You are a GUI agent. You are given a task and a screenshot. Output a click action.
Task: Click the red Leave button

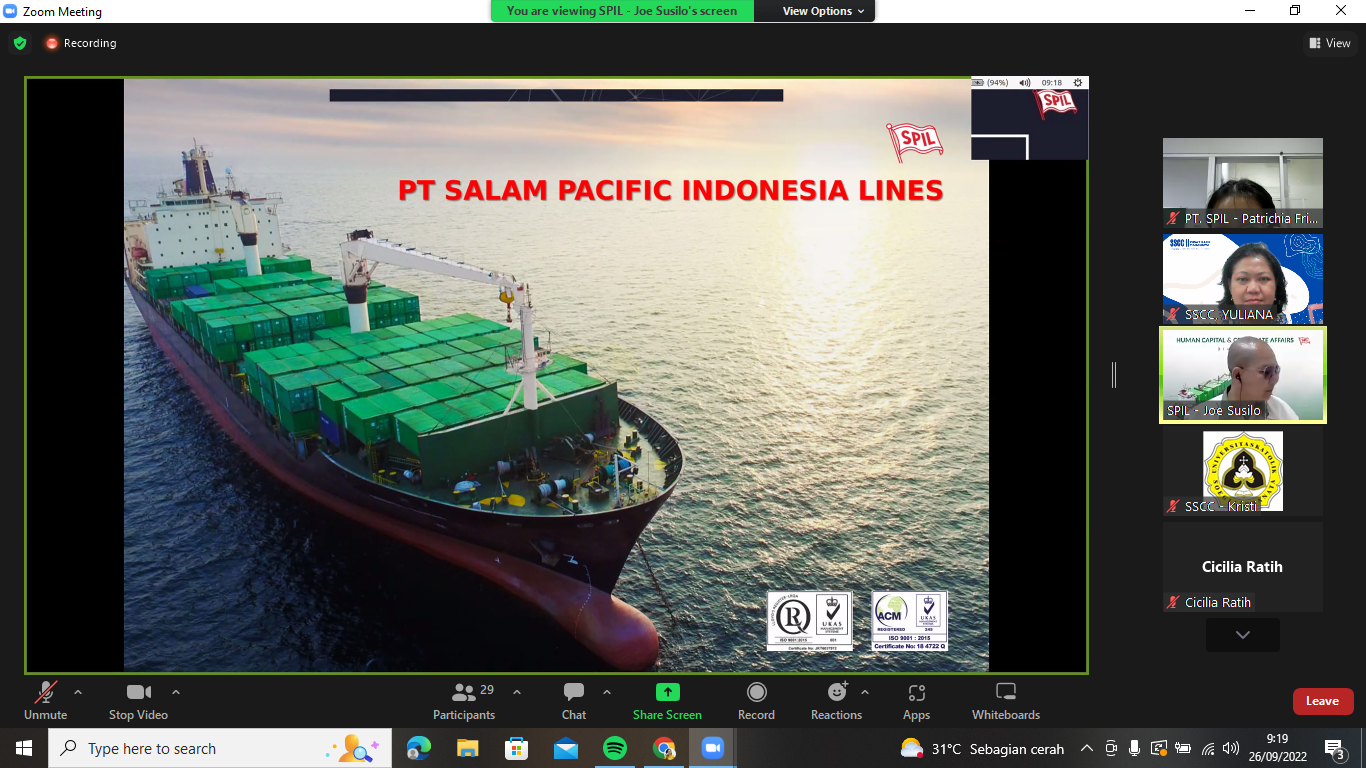[1323, 701]
